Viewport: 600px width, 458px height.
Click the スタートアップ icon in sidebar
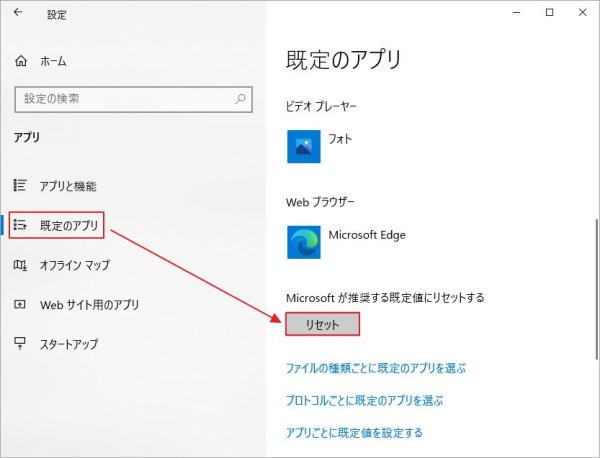20,343
